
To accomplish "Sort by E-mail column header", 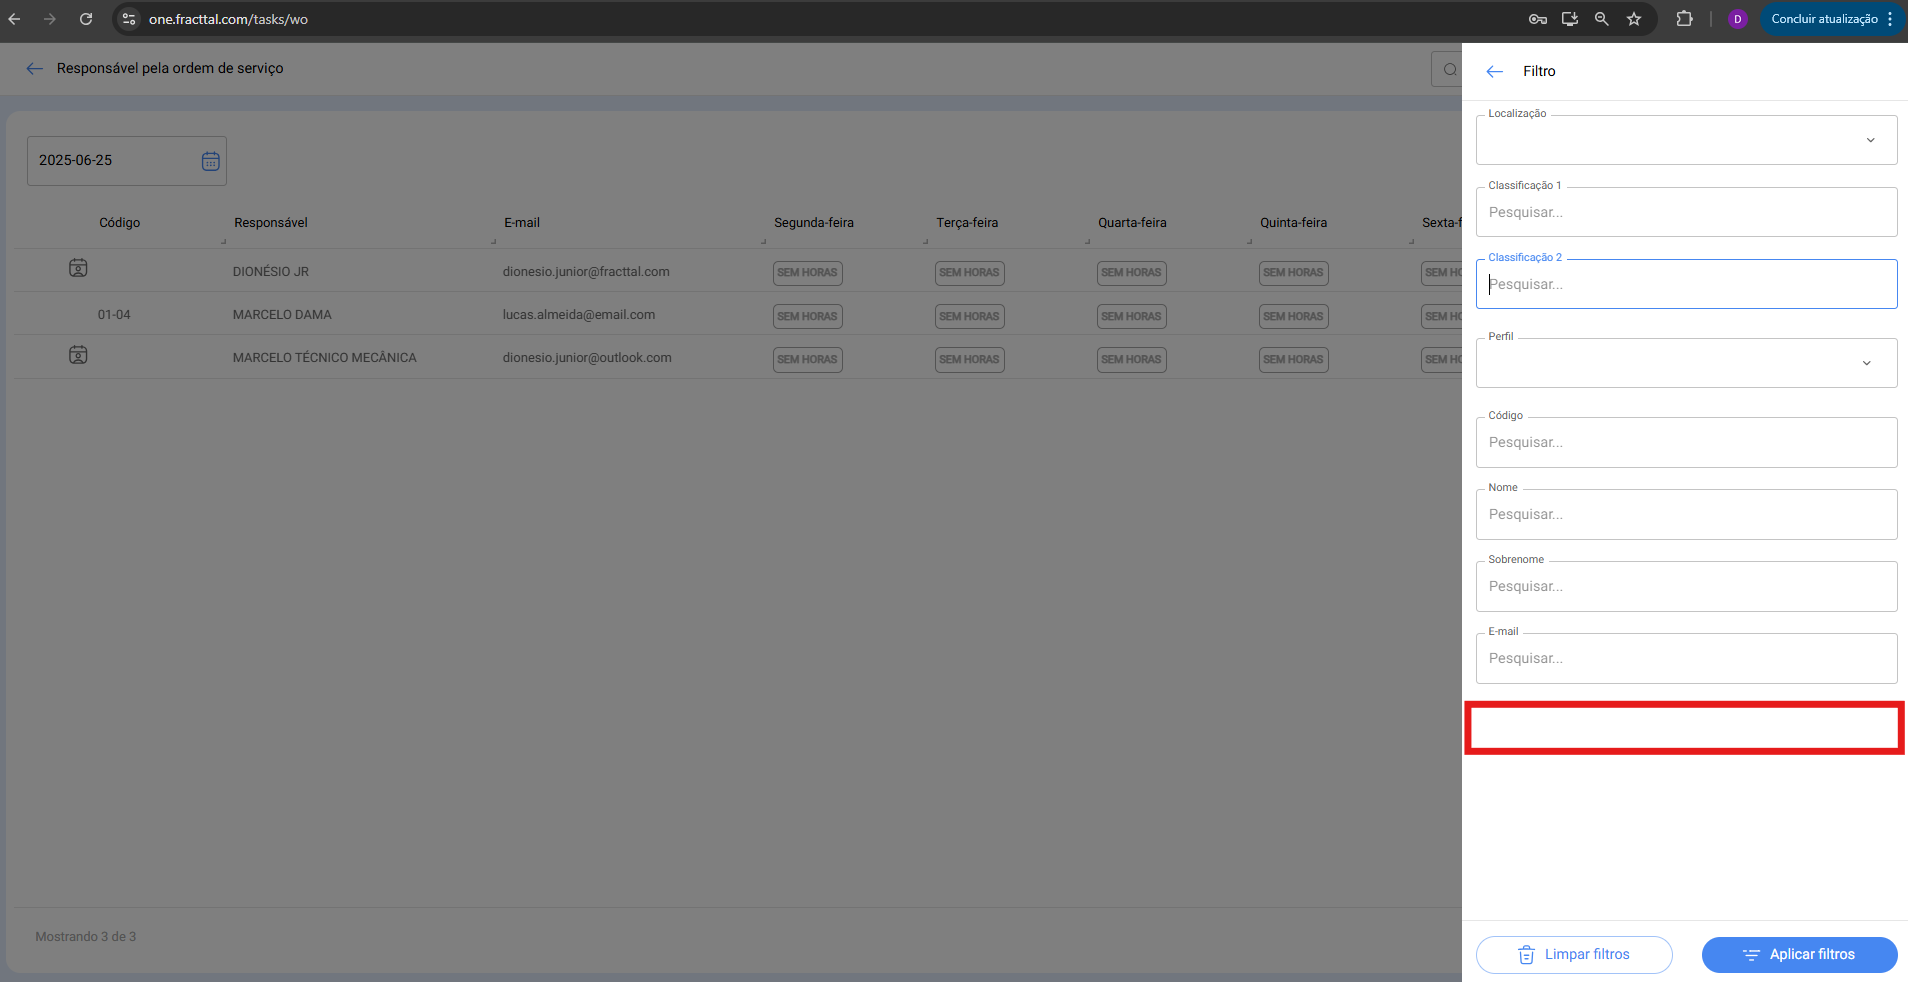I will [522, 223].
